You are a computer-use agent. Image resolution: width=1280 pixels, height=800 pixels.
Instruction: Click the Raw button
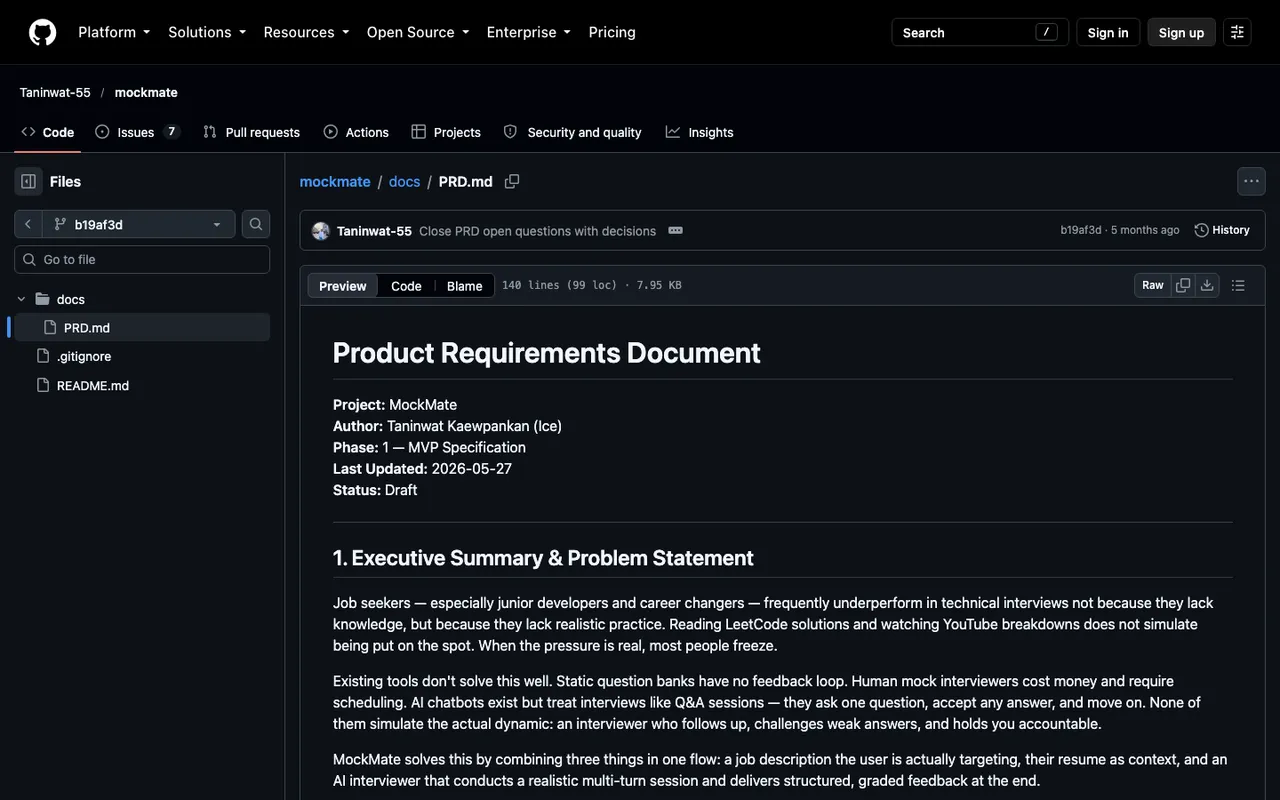1153,285
